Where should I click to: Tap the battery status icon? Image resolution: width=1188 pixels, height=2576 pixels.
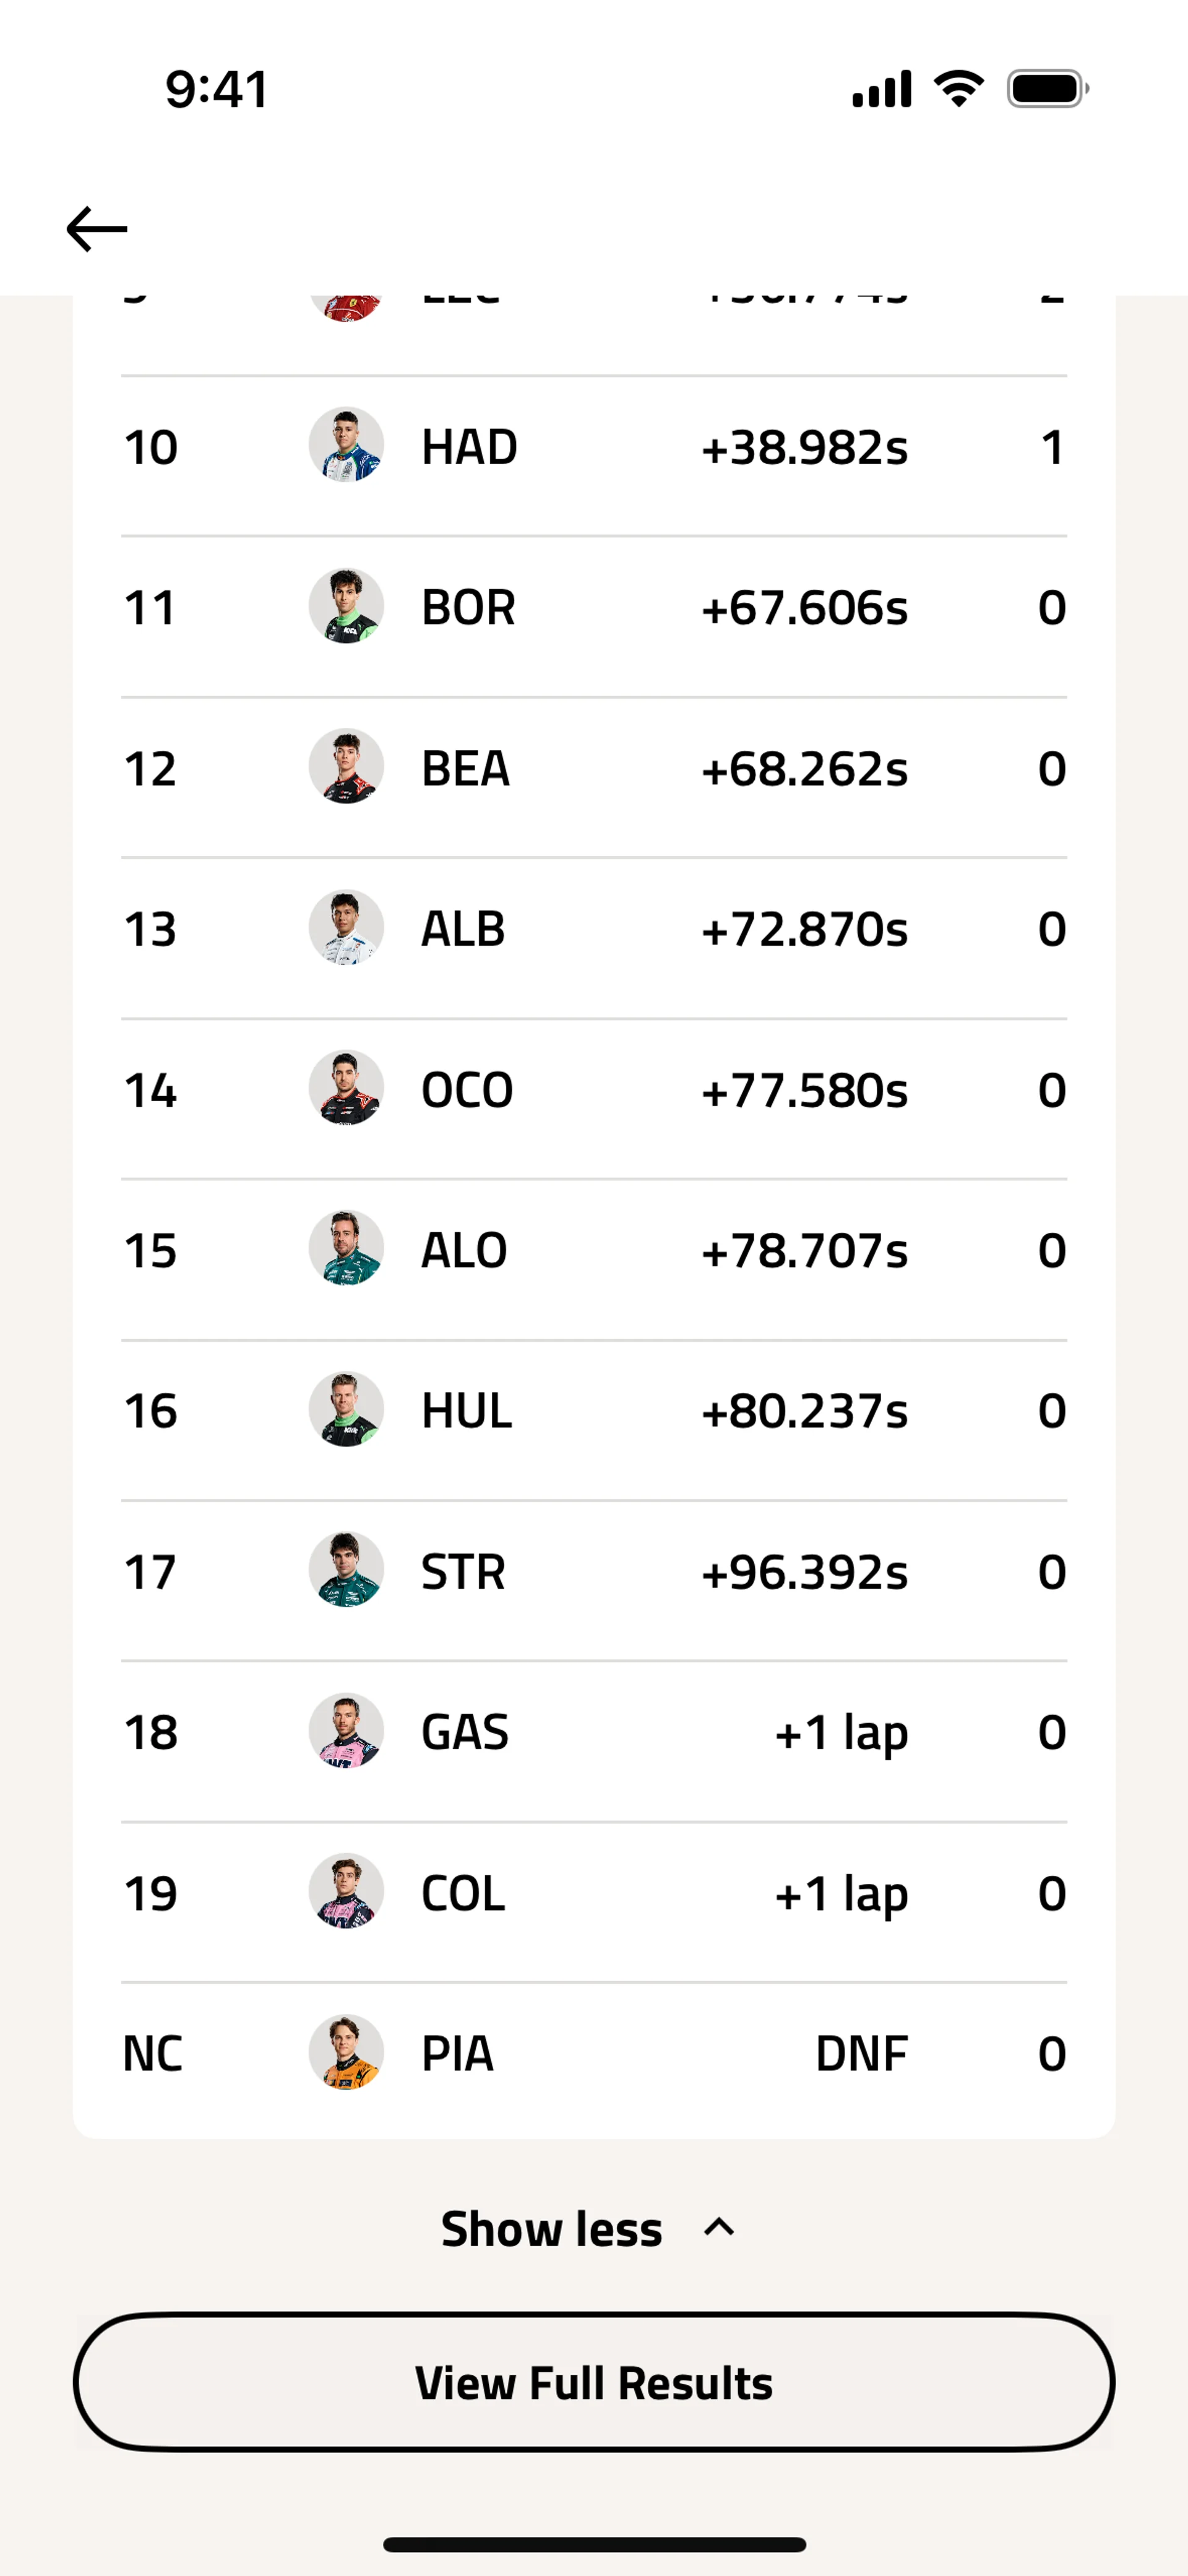click(1047, 89)
